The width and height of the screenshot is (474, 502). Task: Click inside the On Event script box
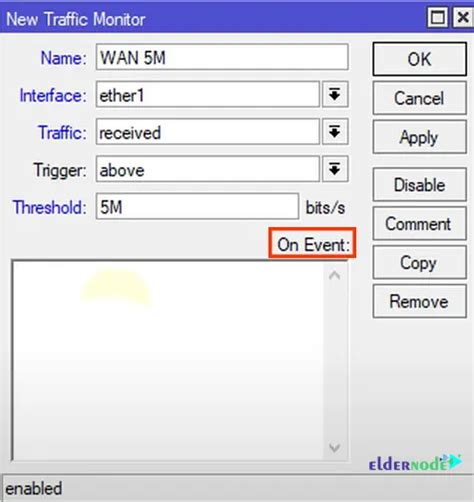coord(168,360)
